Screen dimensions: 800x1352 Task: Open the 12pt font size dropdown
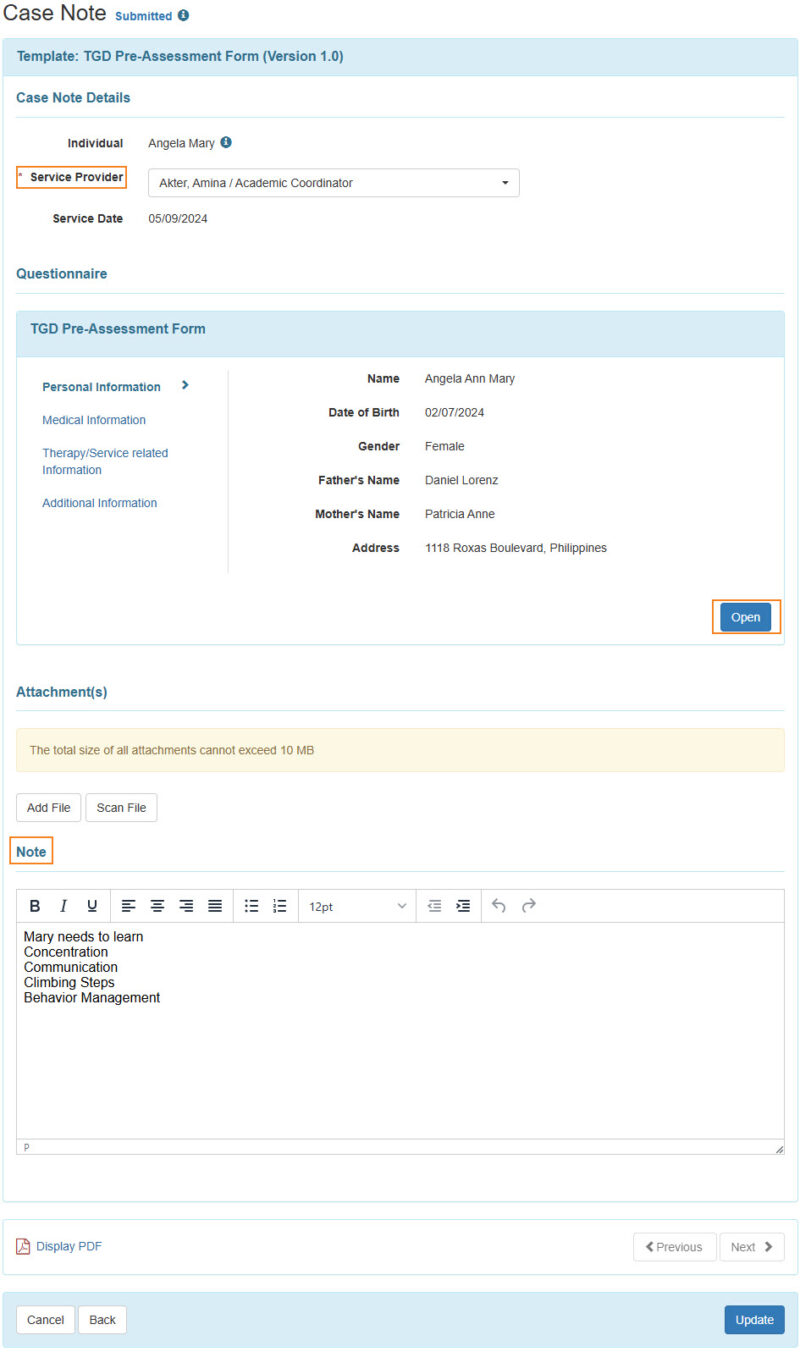tap(356, 905)
